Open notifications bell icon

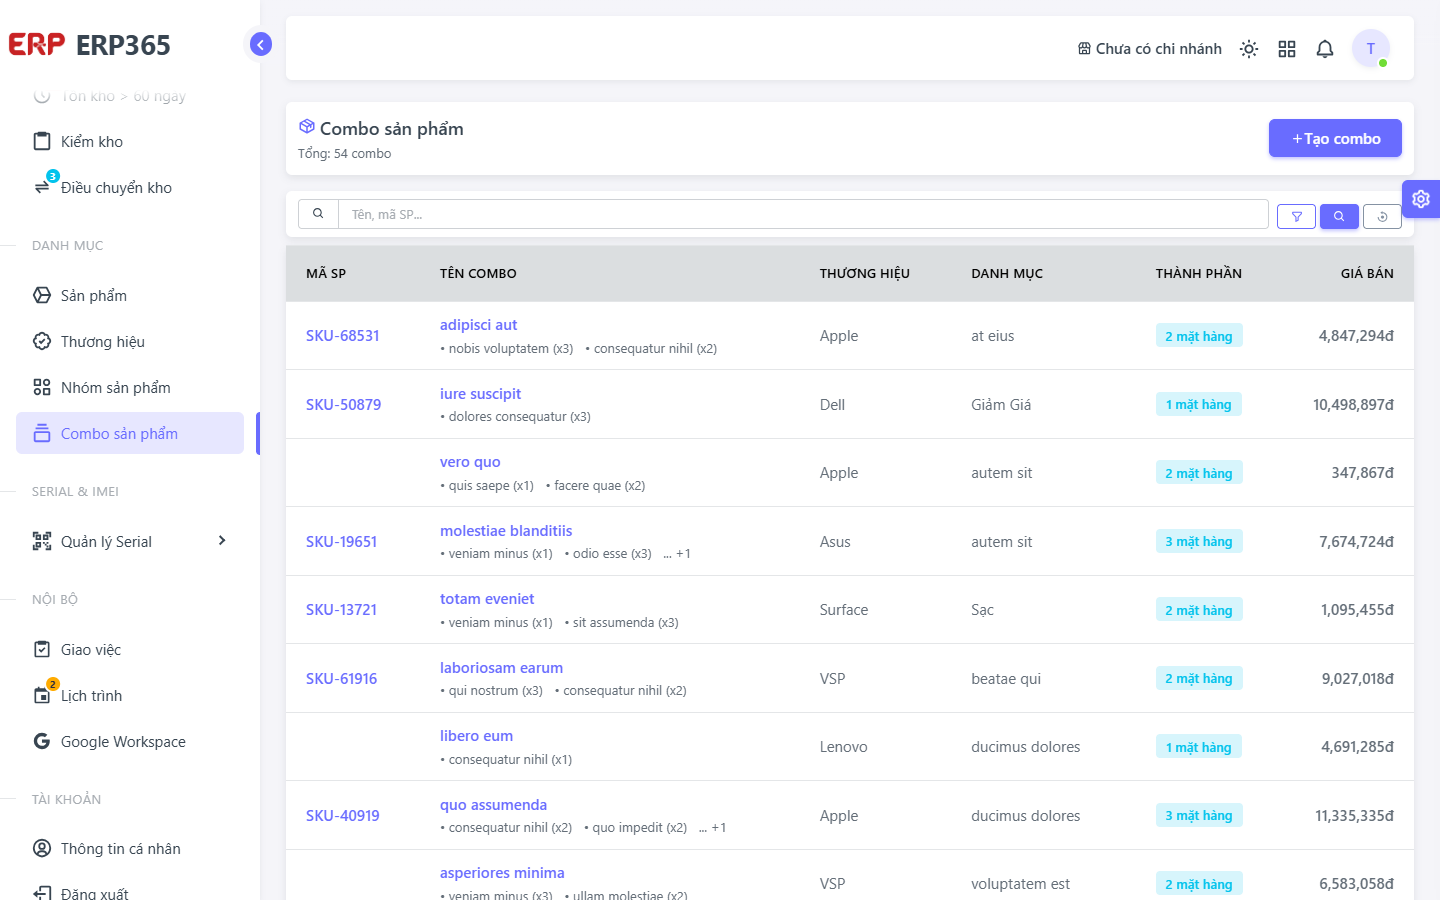click(1325, 49)
